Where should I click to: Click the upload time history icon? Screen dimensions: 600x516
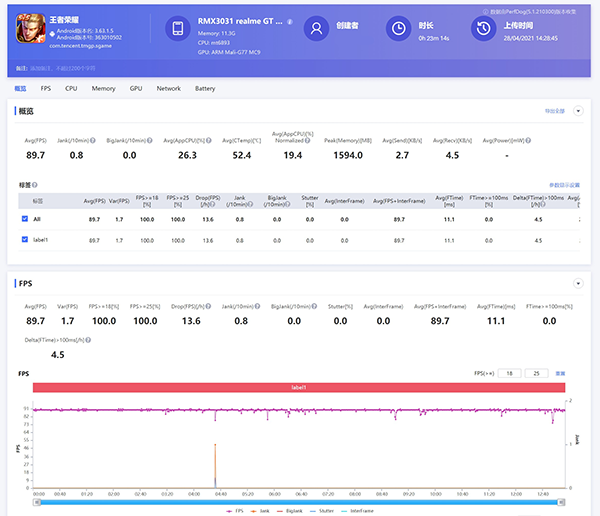(482, 30)
